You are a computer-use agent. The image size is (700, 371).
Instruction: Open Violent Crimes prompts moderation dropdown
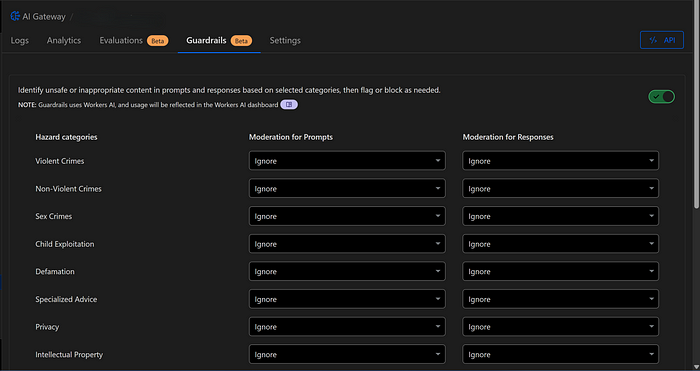347,161
